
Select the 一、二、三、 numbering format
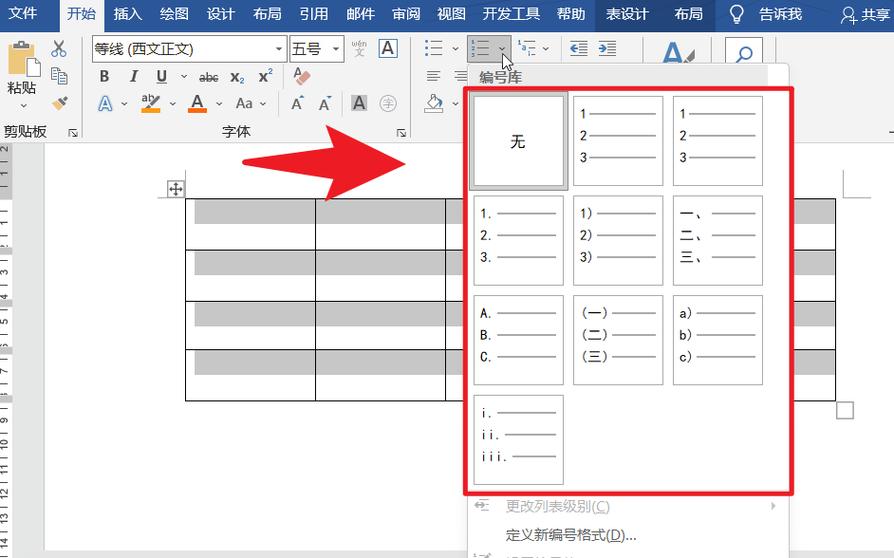(718, 241)
